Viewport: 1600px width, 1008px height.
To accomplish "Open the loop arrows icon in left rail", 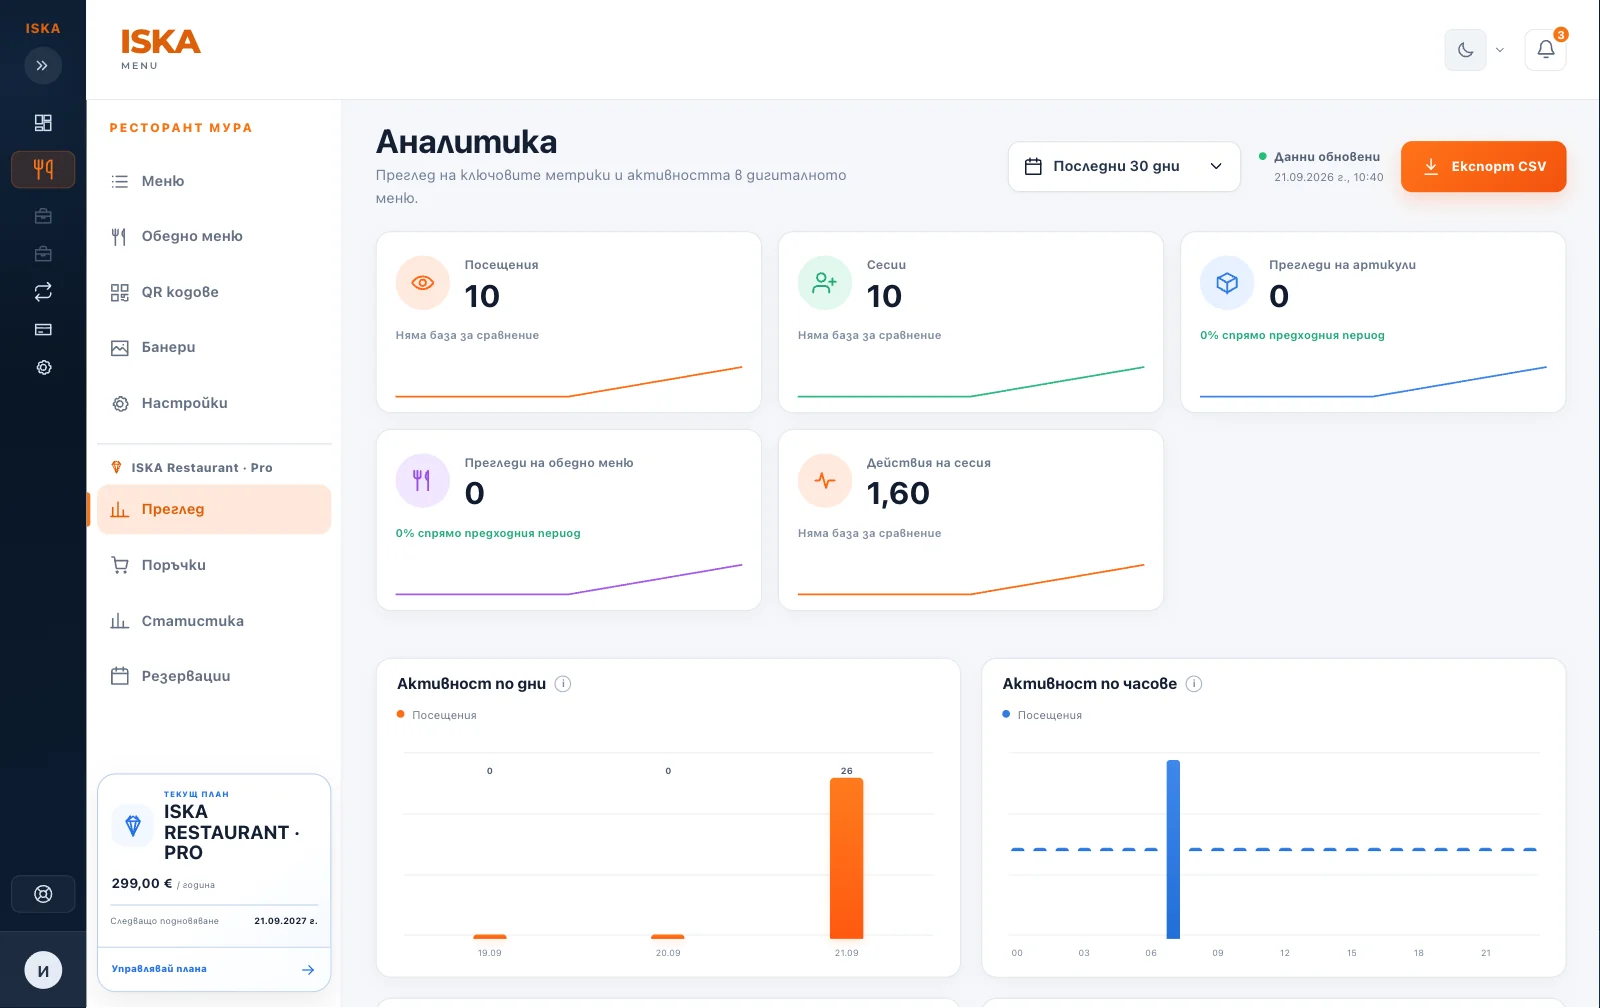I will (43, 292).
